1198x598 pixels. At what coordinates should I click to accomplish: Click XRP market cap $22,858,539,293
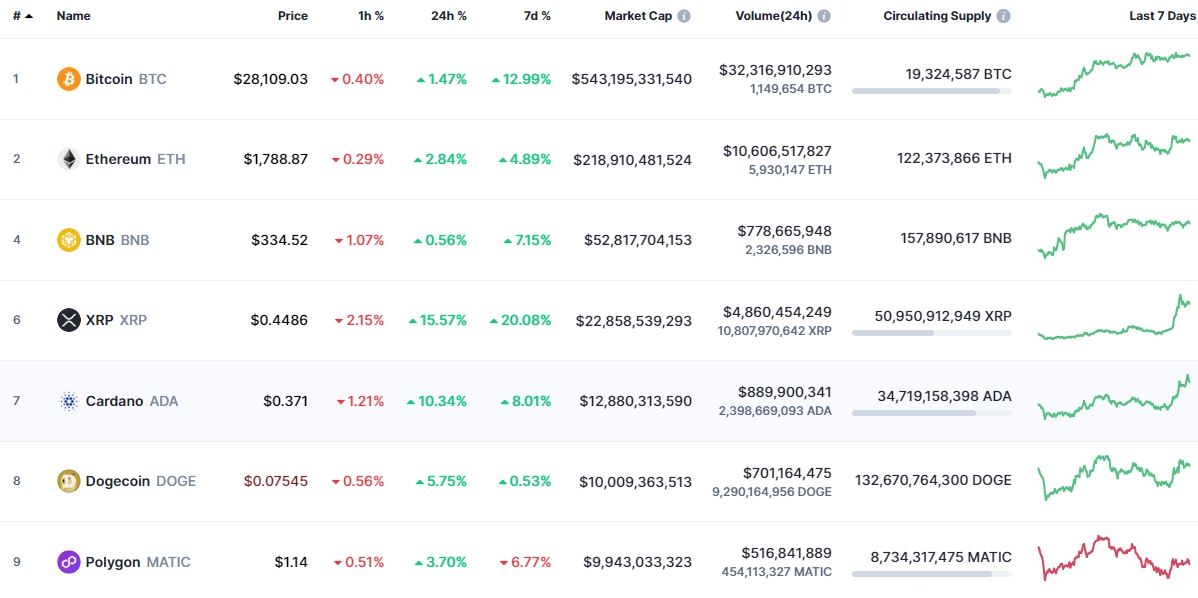click(634, 320)
